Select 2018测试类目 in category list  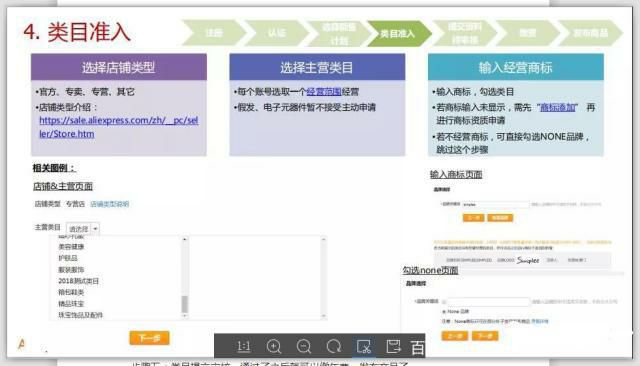(x=78, y=281)
